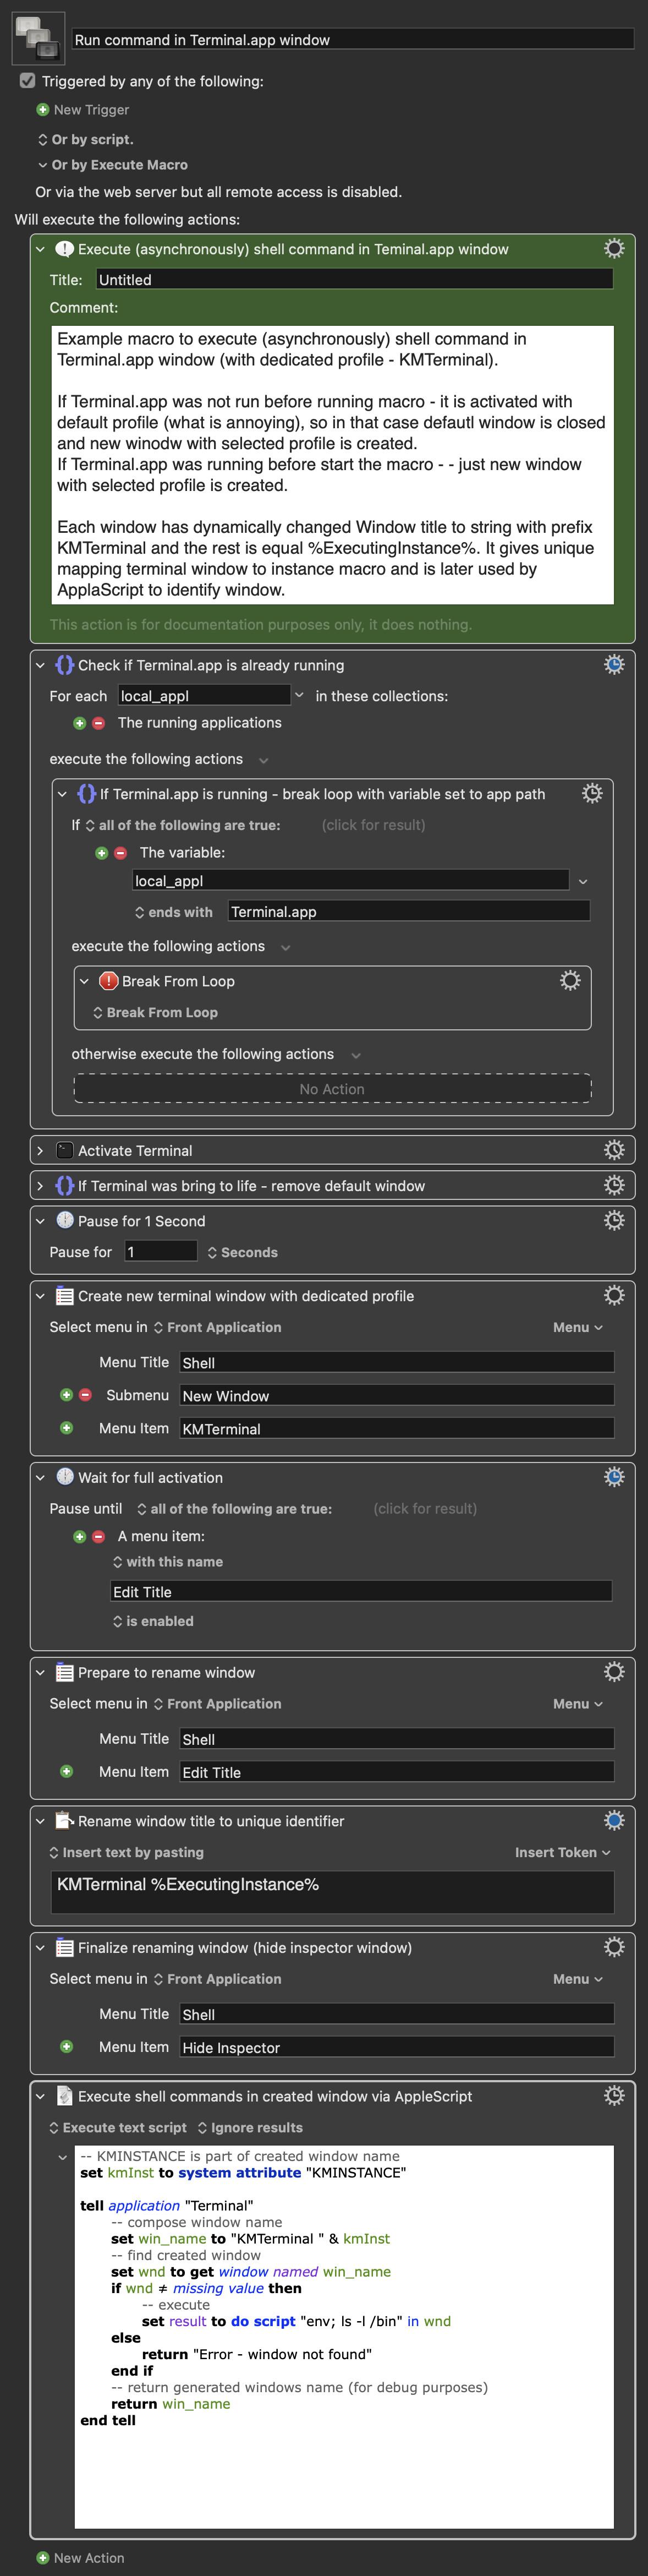Open gear menu for Activate Terminal action
The height and width of the screenshot is (2576, 648).
point(614,1150)
